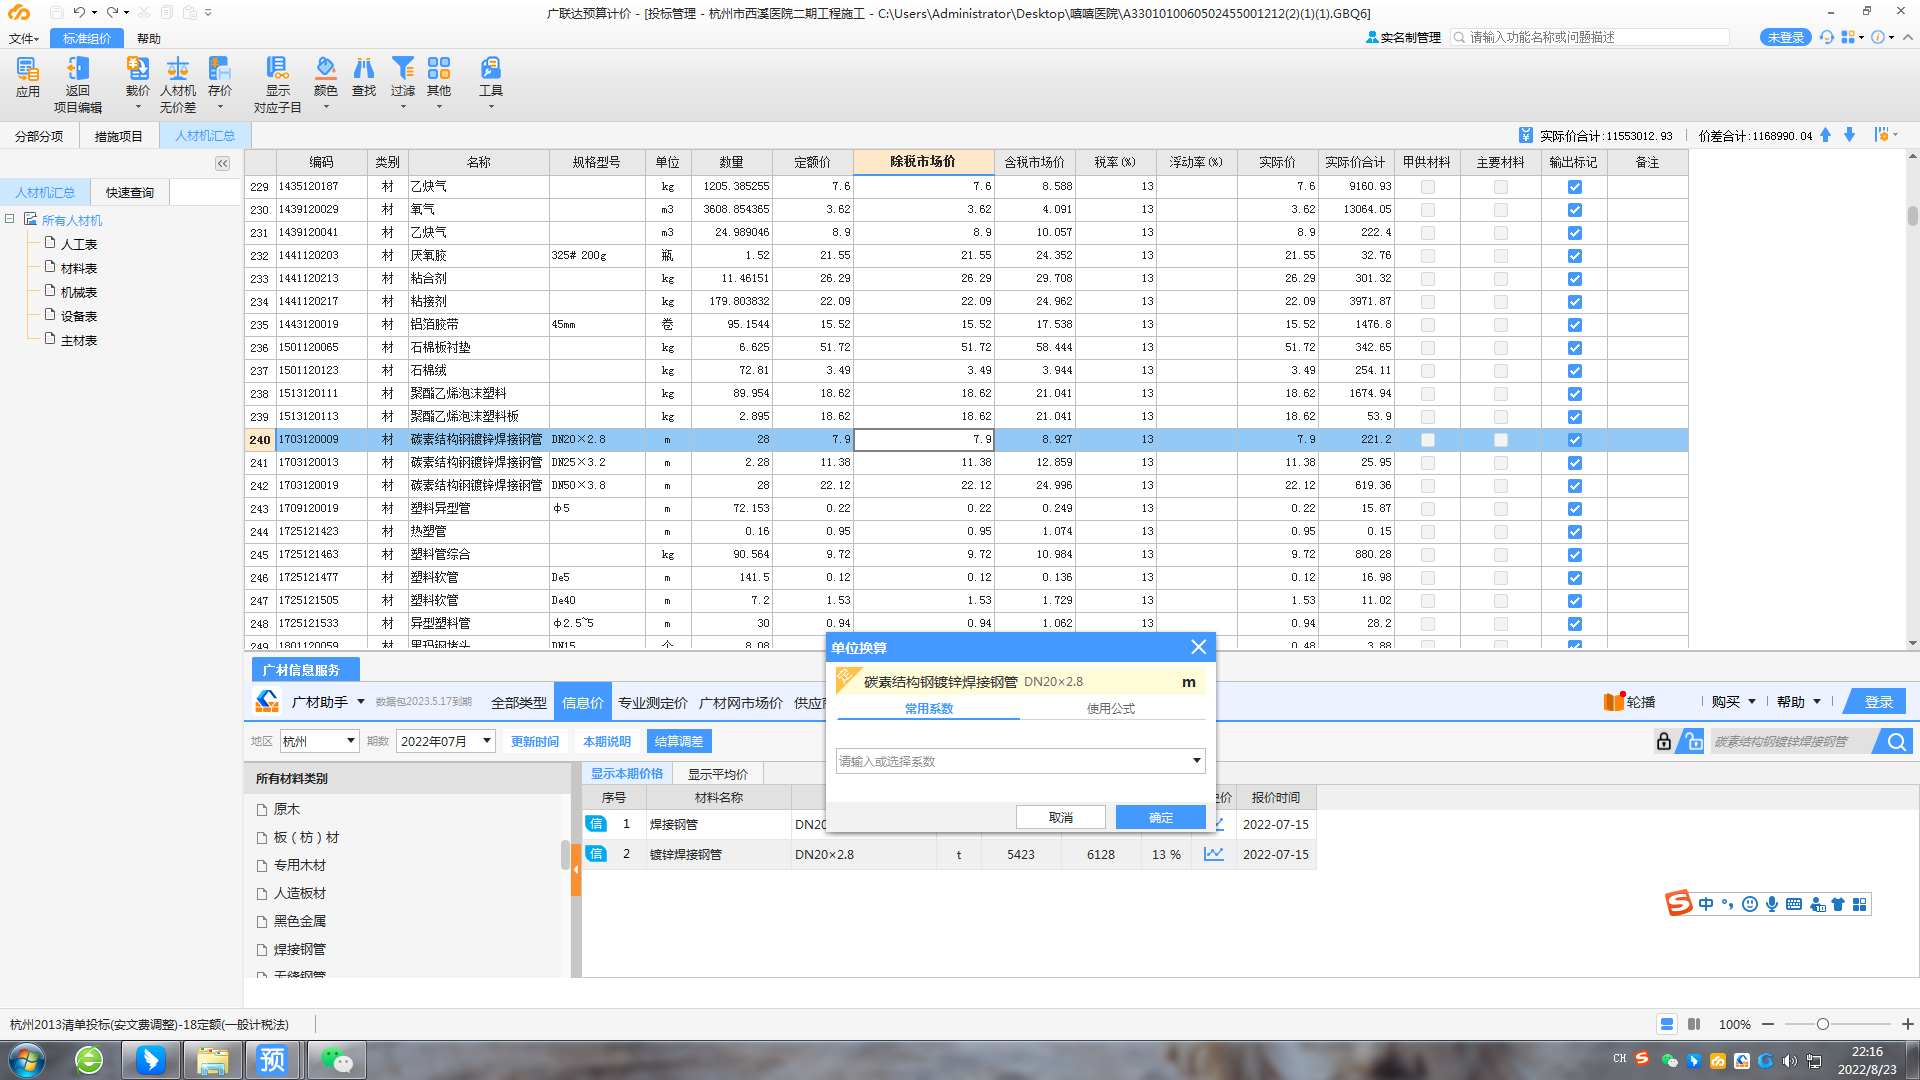Open the Windows Start button

(27, 1059)
